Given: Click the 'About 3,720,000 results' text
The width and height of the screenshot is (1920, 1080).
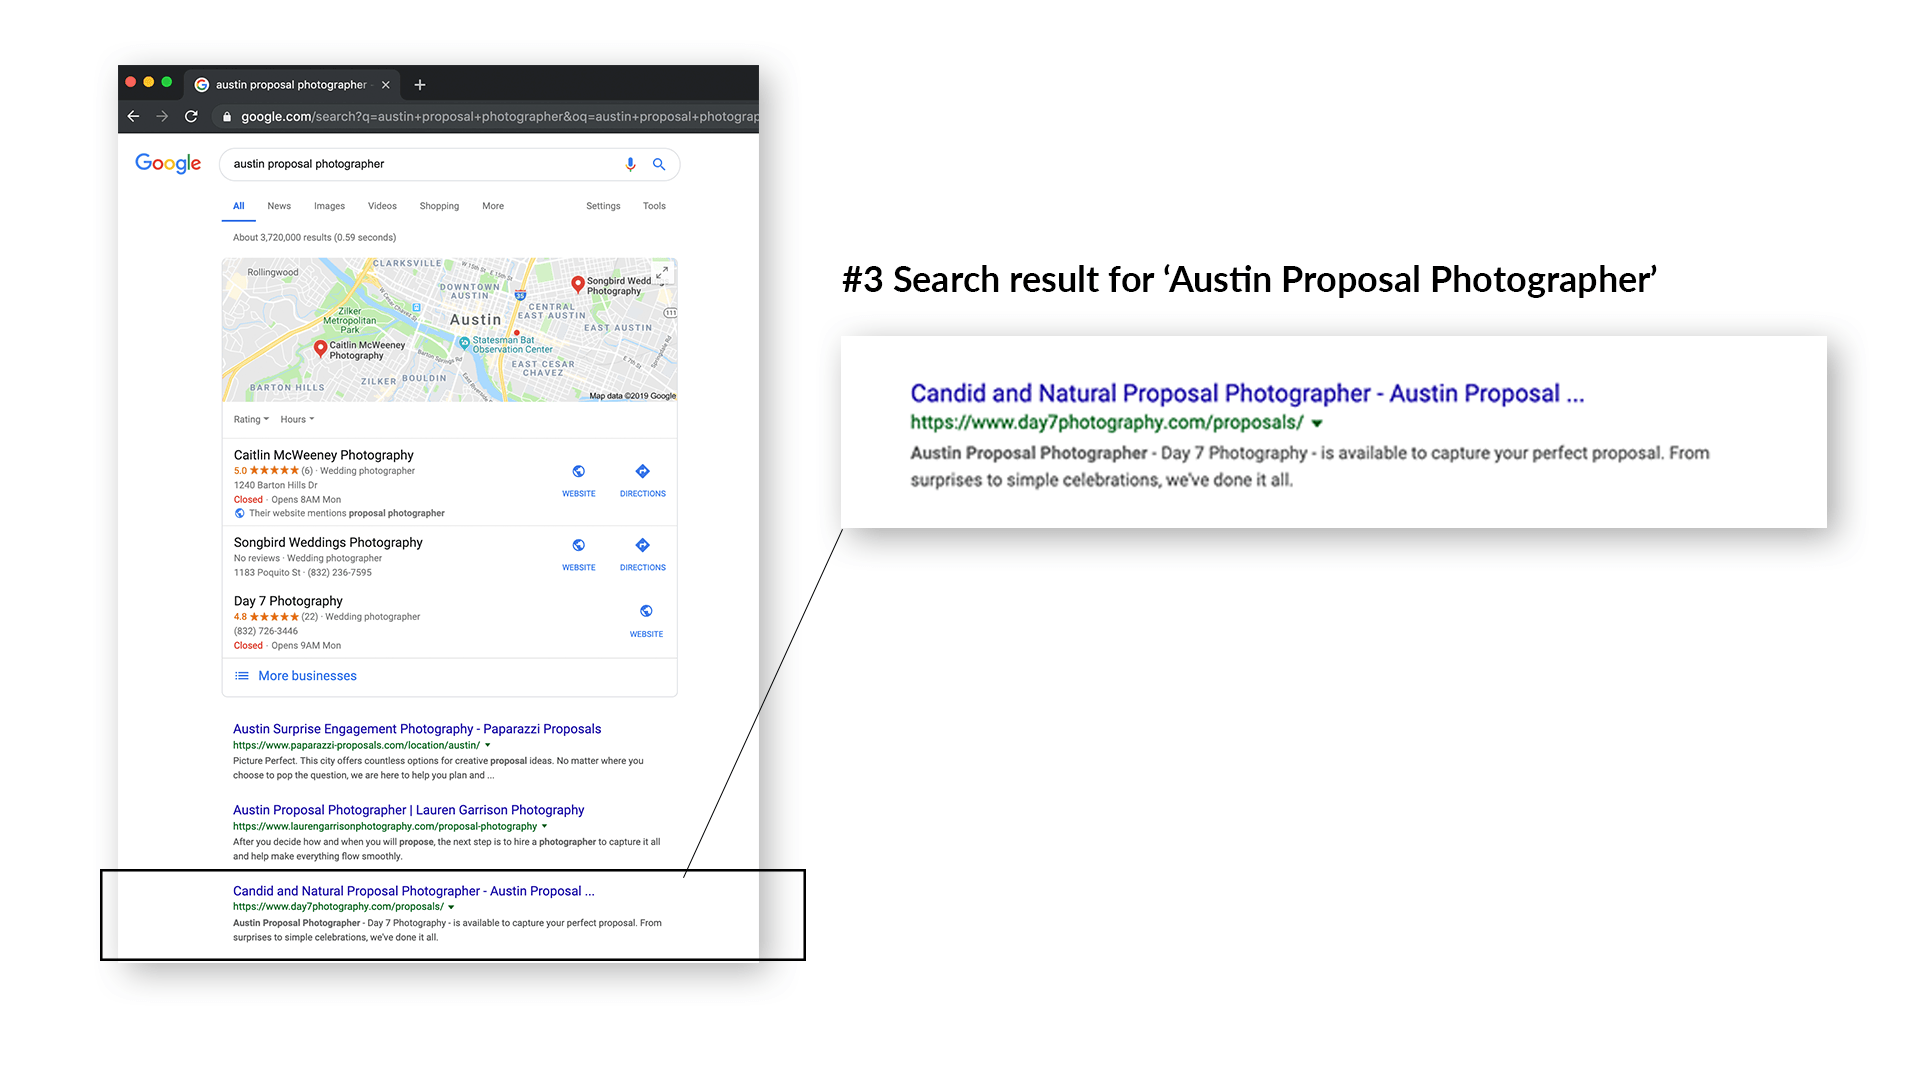Looking at the screenshot, I should pyautogui.click(x=314, y=238).
